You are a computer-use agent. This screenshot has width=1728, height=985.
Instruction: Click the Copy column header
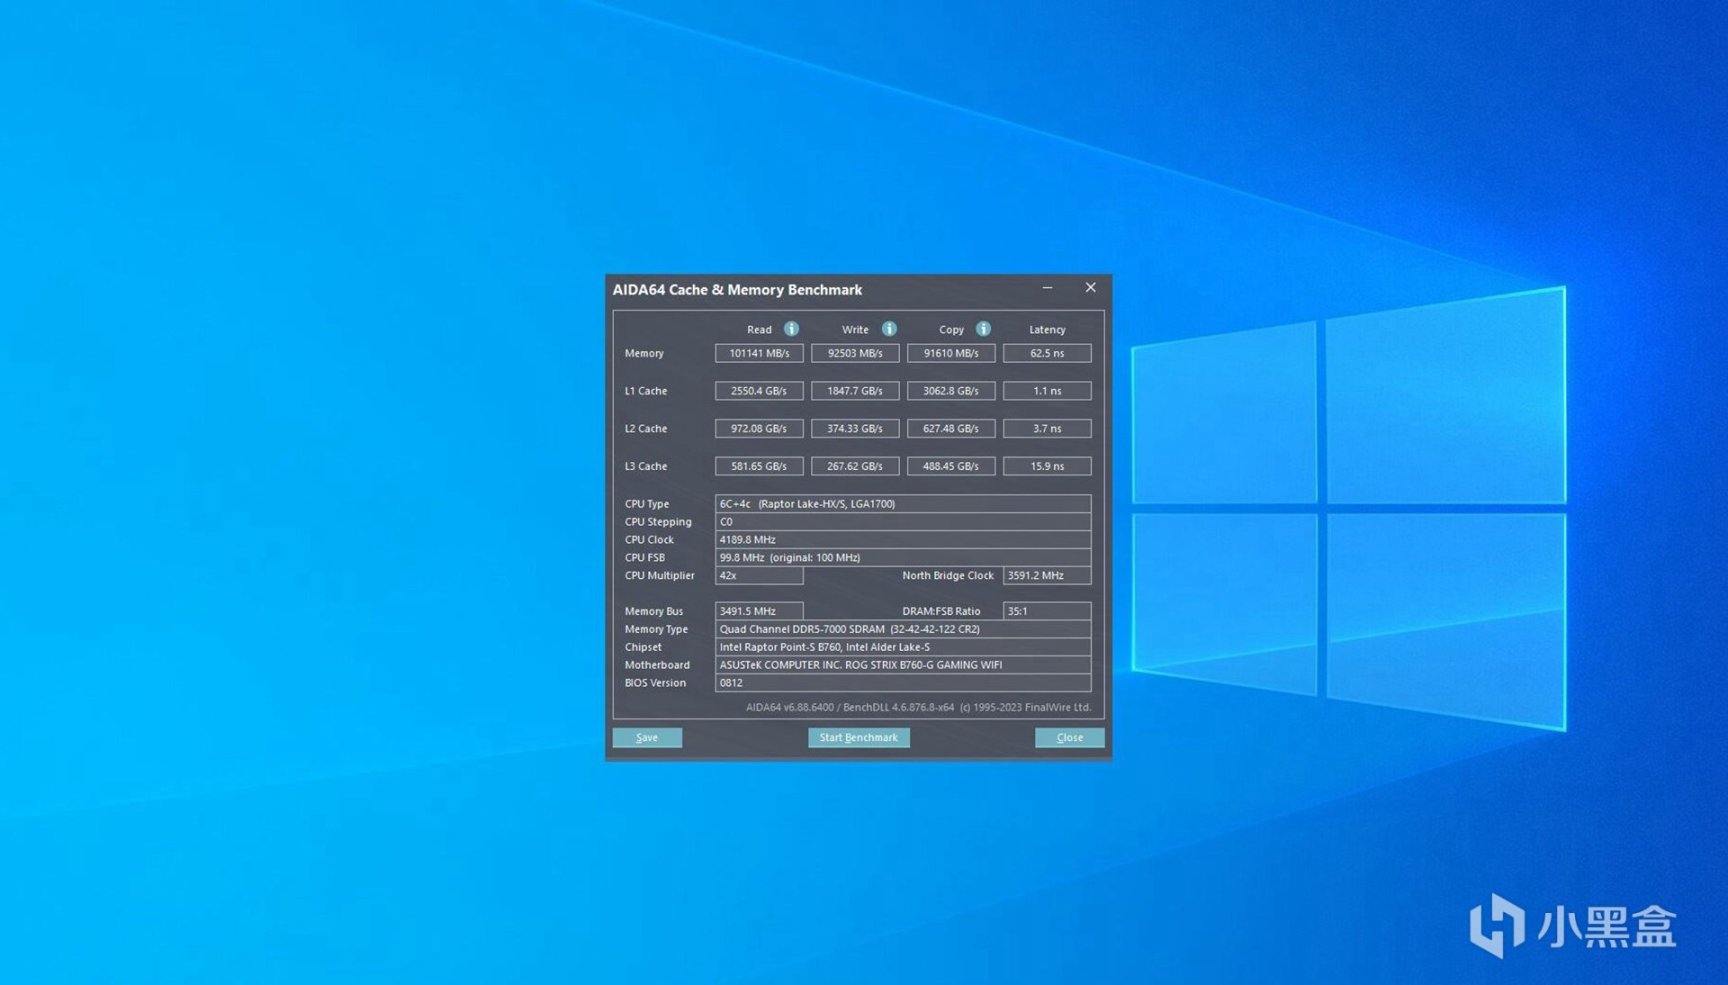(951, 330)
